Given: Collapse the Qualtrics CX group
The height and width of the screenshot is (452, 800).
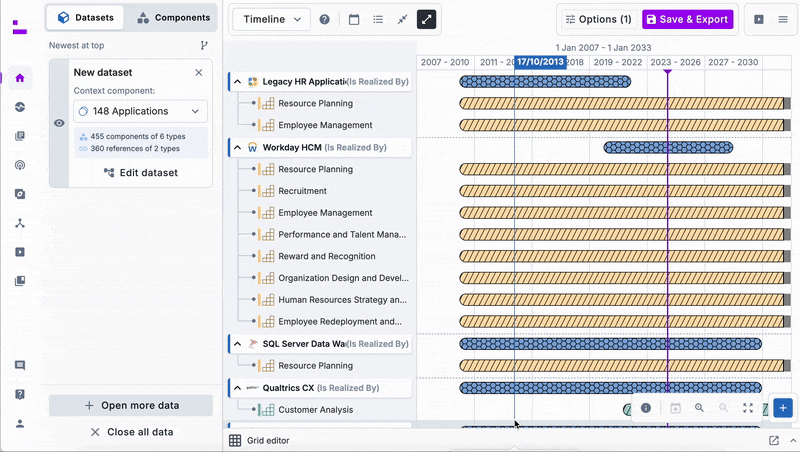Looking at the screenshot, I should click(237, 388).
